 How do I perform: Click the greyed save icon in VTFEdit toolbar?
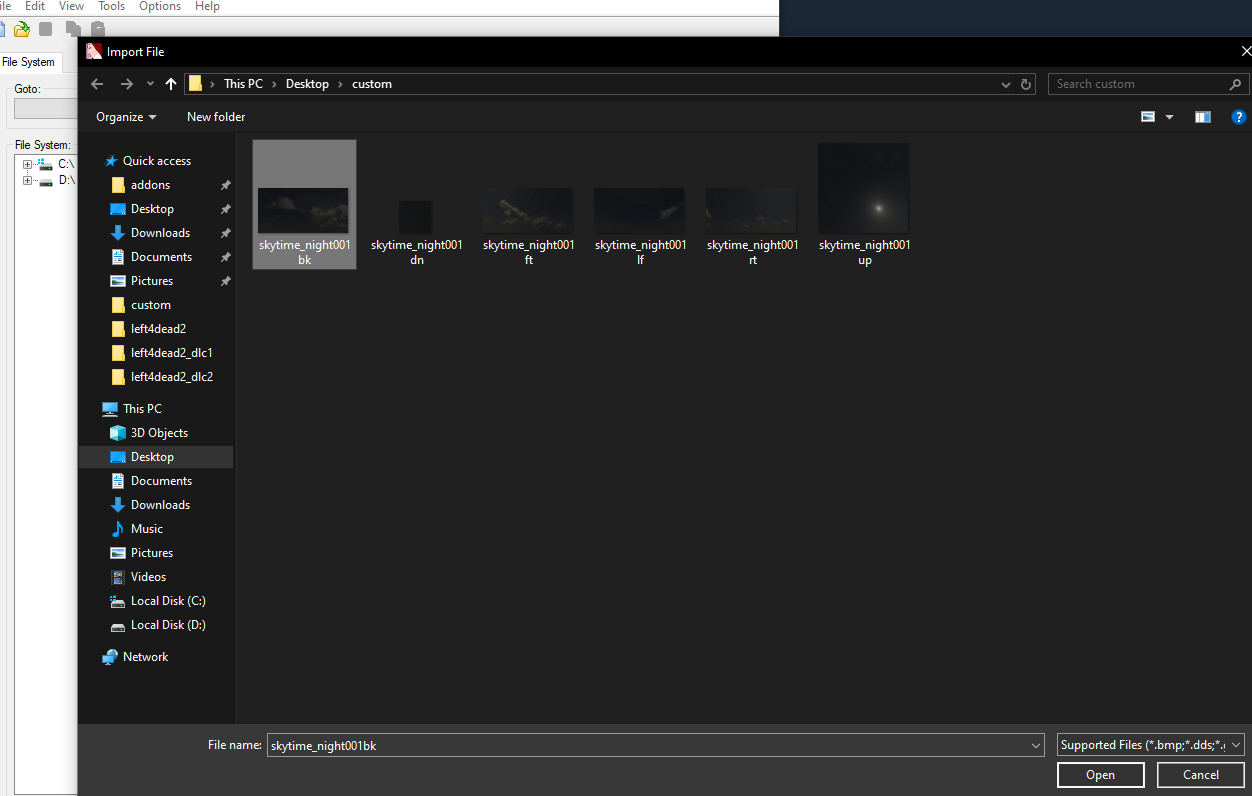[46, 29]
